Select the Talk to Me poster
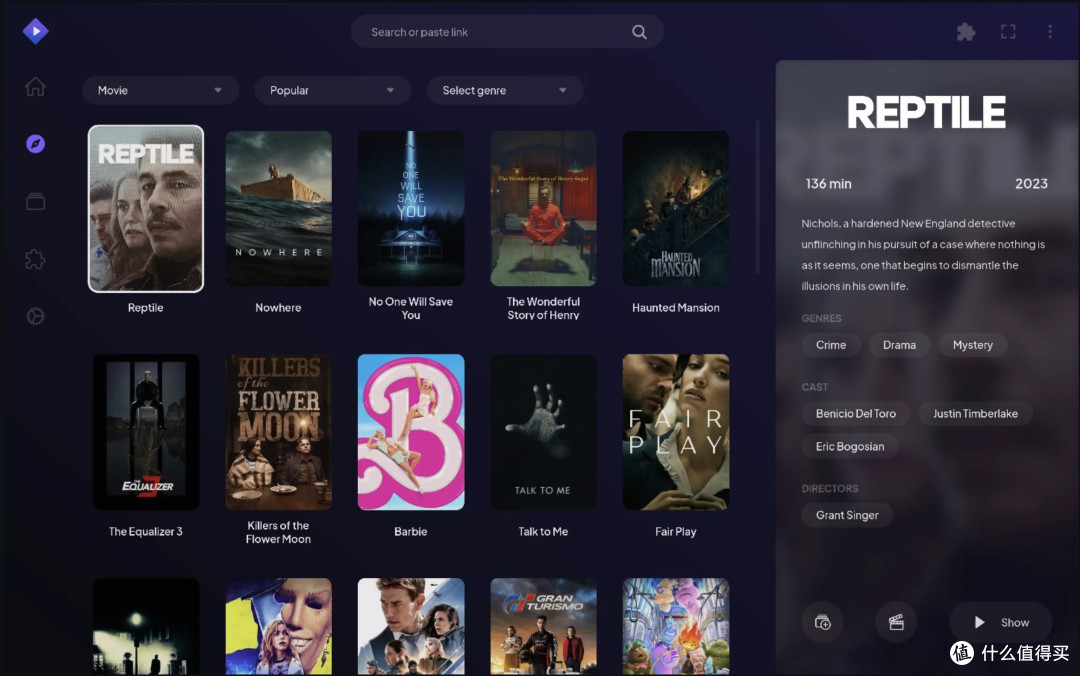This screenshot has width=1080, height=676. coord(543,432)
